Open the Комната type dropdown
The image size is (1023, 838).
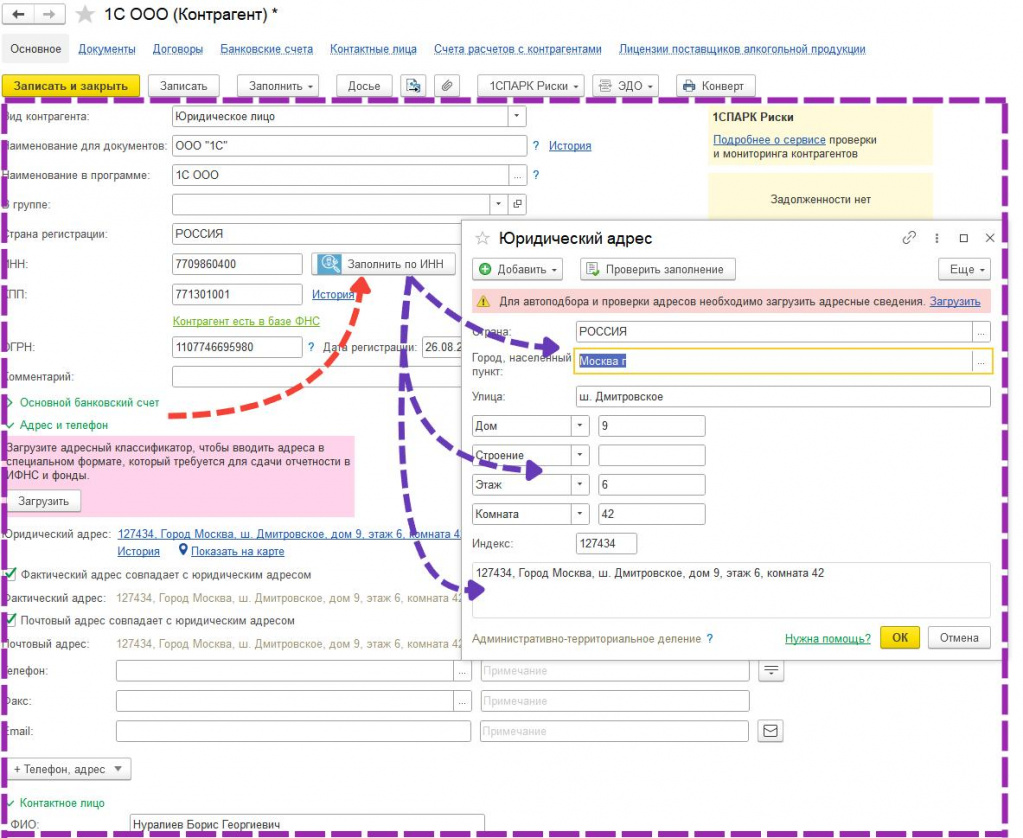pyautogui.click(x=580, y=514)
